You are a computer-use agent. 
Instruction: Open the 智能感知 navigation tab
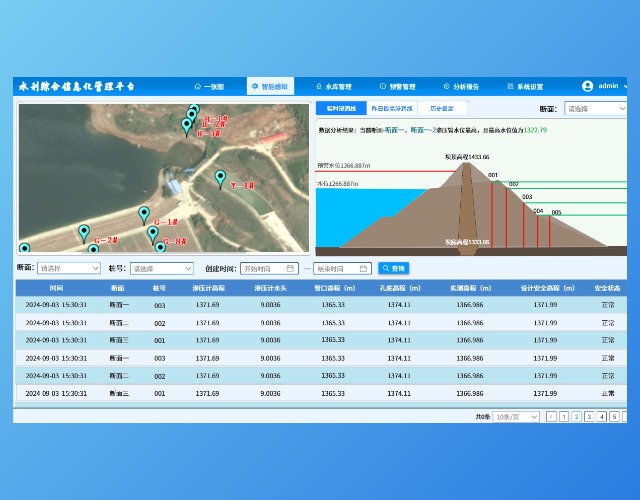tap(268, 87)
